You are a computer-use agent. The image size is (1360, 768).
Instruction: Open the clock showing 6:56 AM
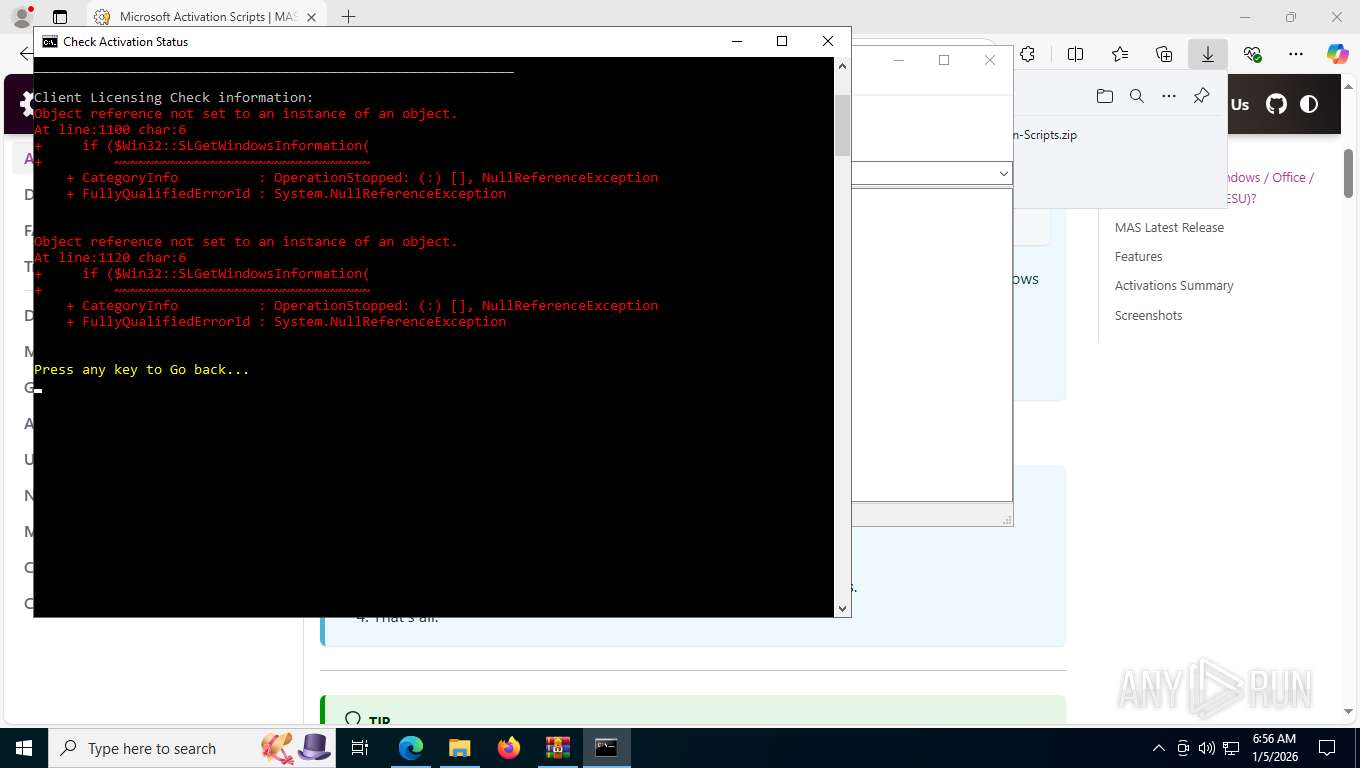coord(1274,748)
